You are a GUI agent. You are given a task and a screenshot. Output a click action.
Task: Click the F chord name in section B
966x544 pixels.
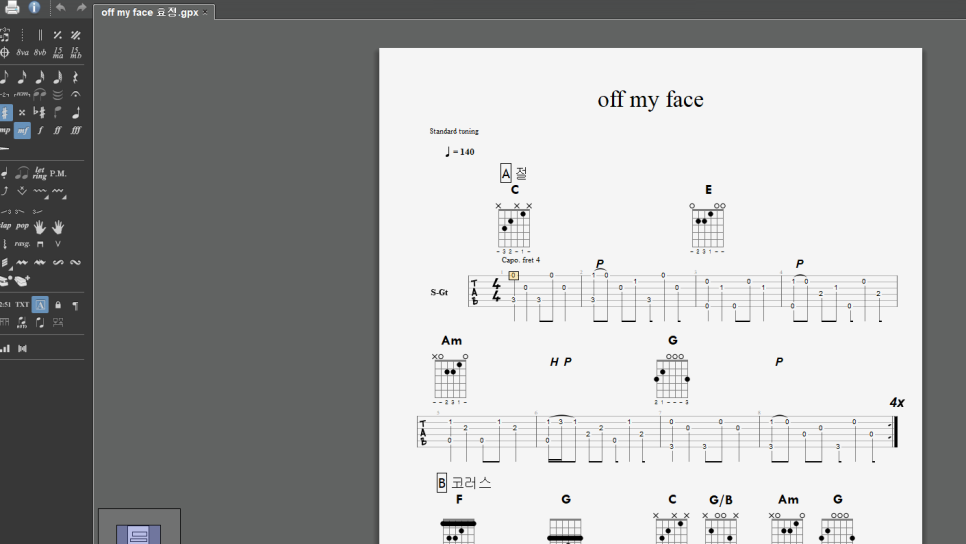click(x=459, y=500)
